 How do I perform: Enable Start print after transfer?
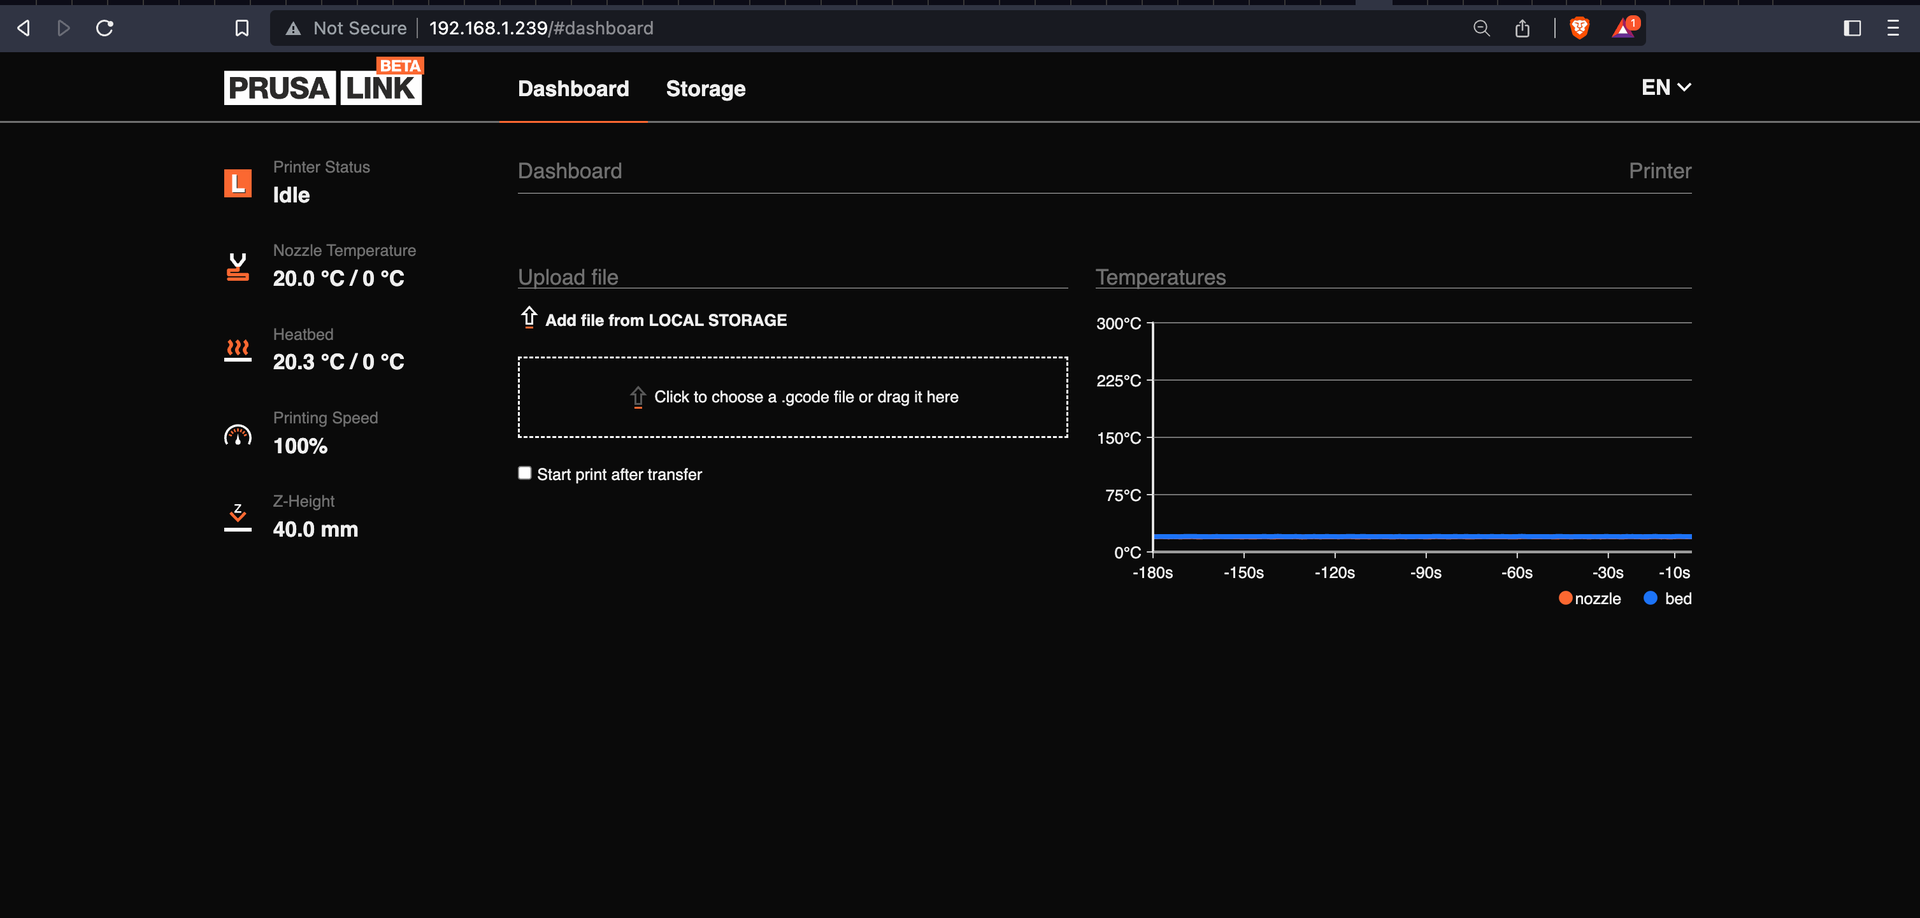pyautogui.click(x=524, y=472)
